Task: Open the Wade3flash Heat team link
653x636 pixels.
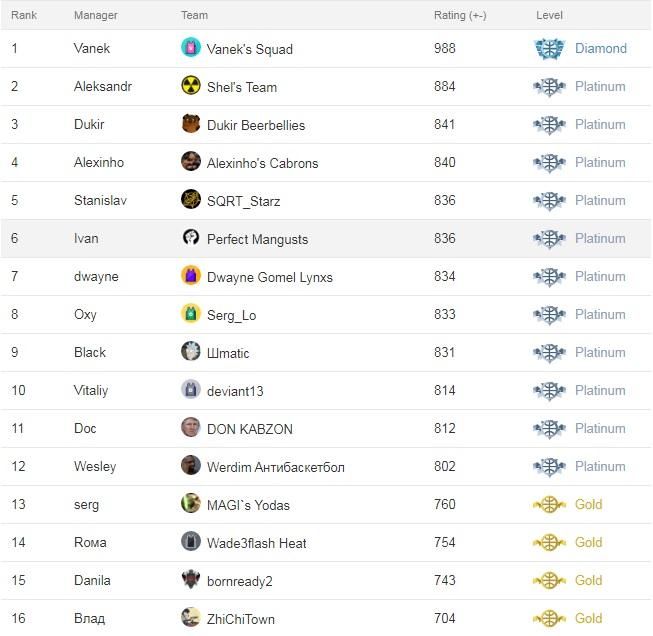Action: [x=257, y=543]
